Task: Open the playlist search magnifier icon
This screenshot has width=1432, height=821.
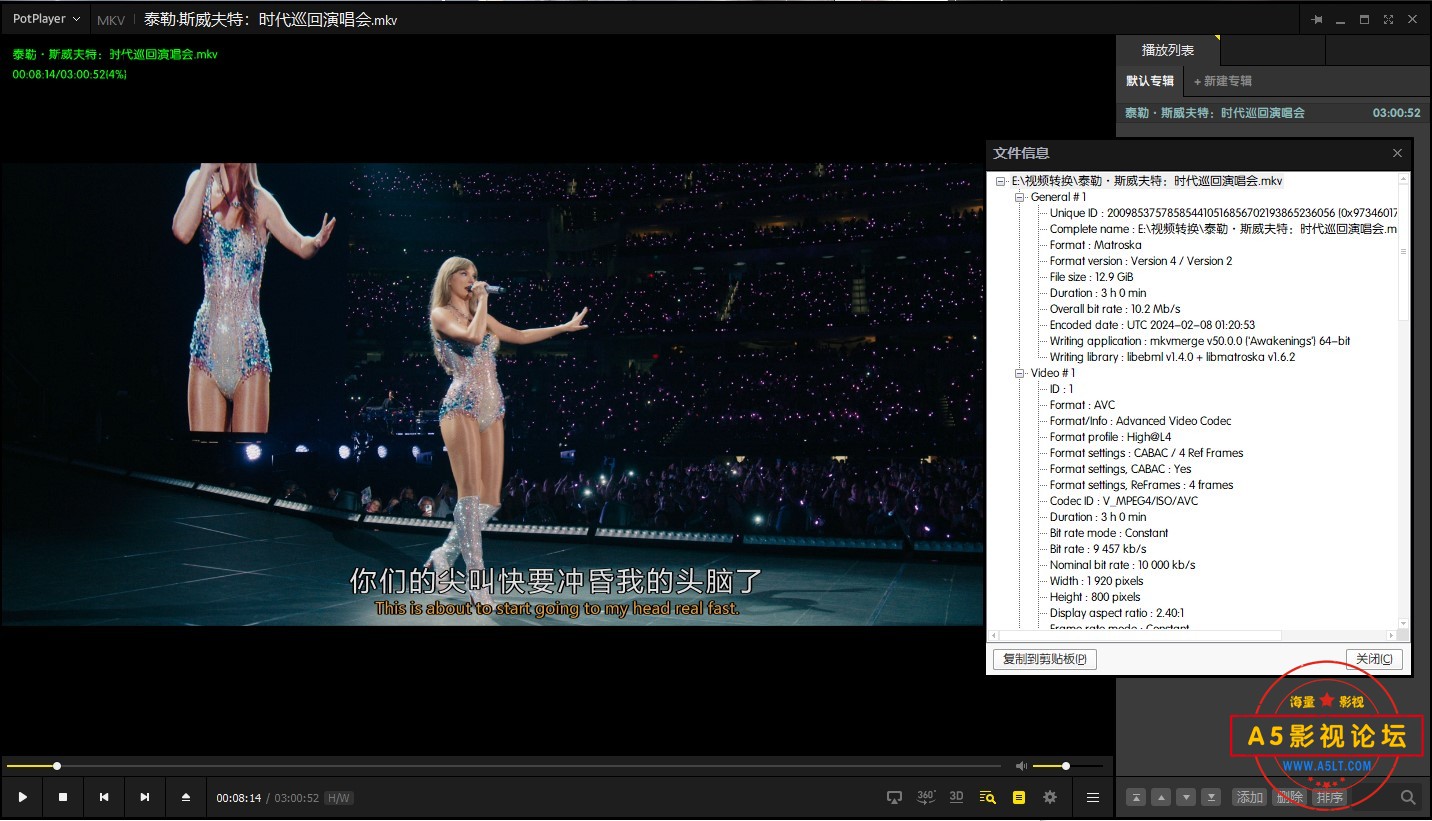Action: pyautogui.click(x=1408, y=797)
